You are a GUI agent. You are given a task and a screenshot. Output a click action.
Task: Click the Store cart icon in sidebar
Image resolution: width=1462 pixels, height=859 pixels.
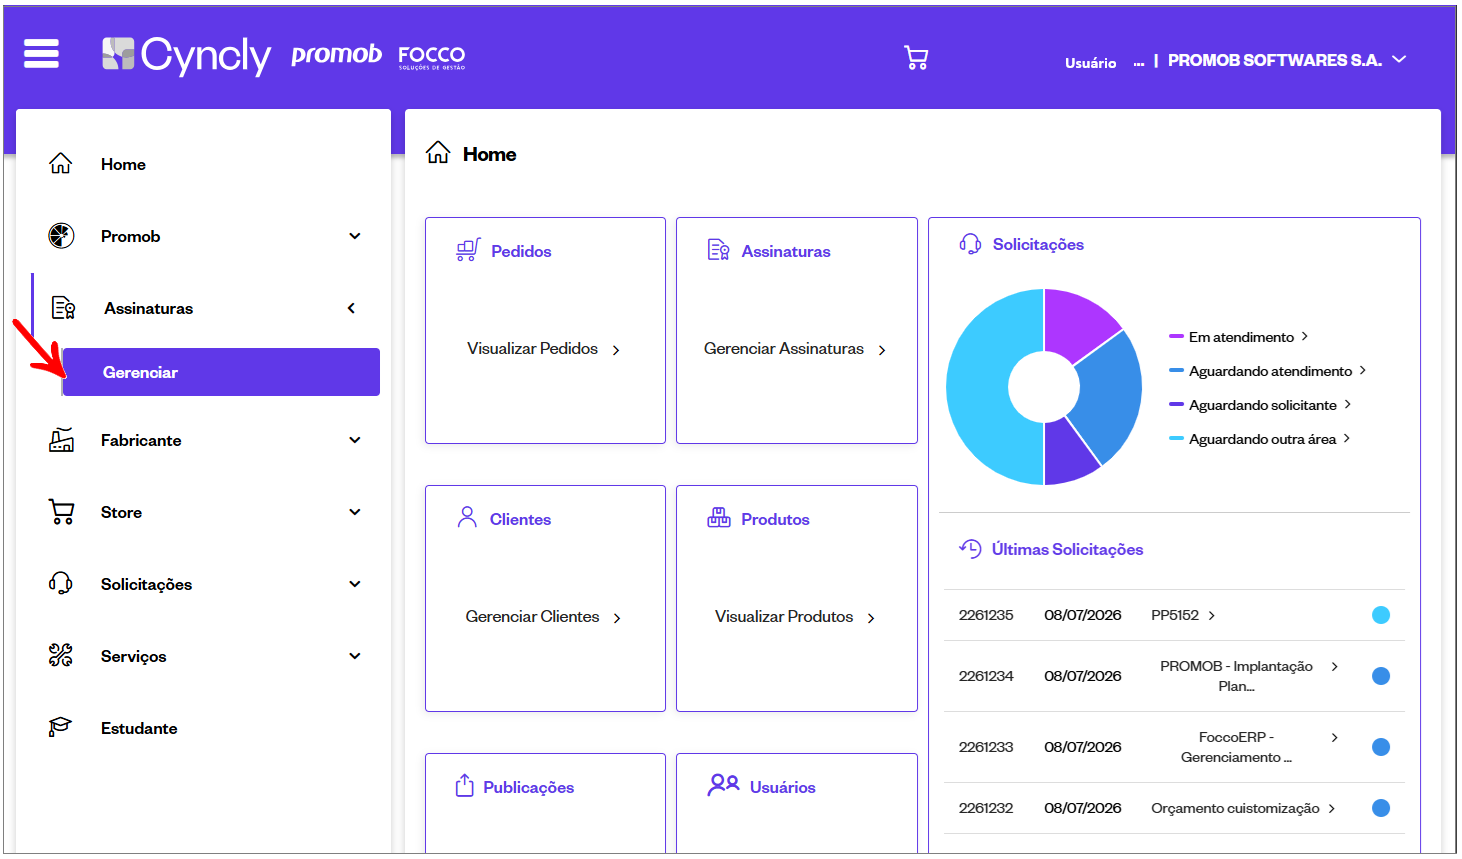point(61,512)
